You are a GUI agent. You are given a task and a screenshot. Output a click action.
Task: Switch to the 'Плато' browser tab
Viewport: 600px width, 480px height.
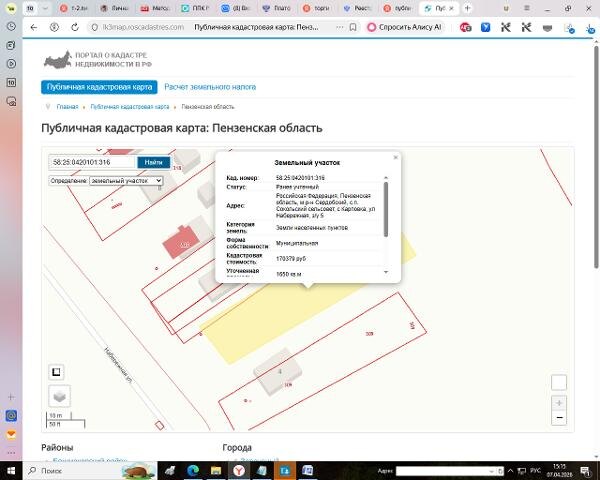[276, 8]
